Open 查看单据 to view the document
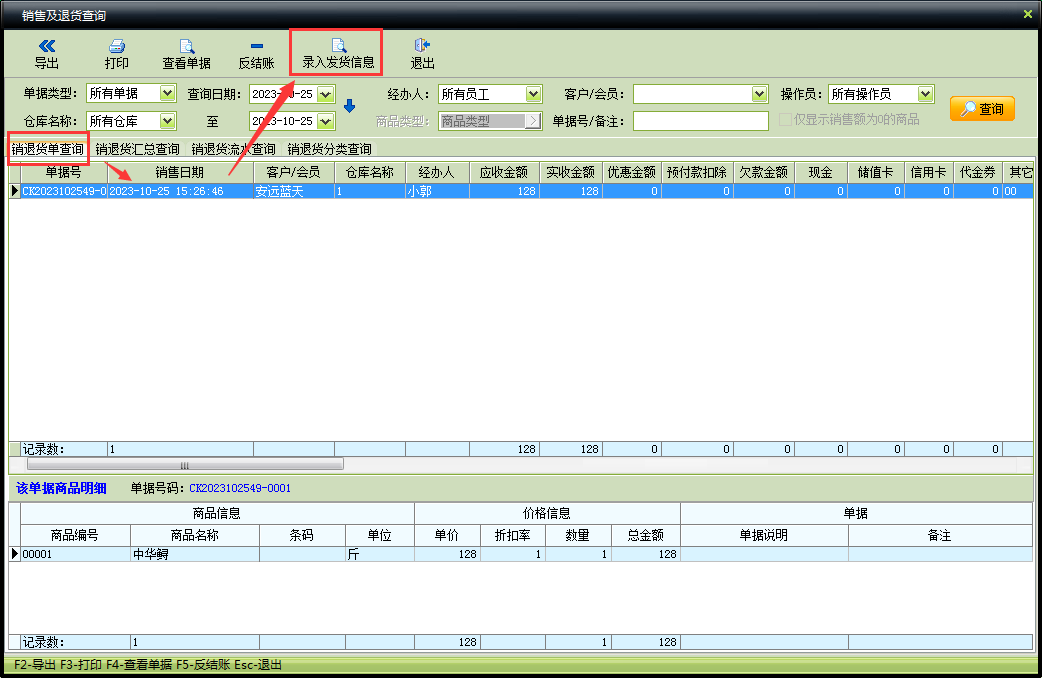The width and height of the screenshot is (1042, 678). pyautogui.click(x=186, y=46)
